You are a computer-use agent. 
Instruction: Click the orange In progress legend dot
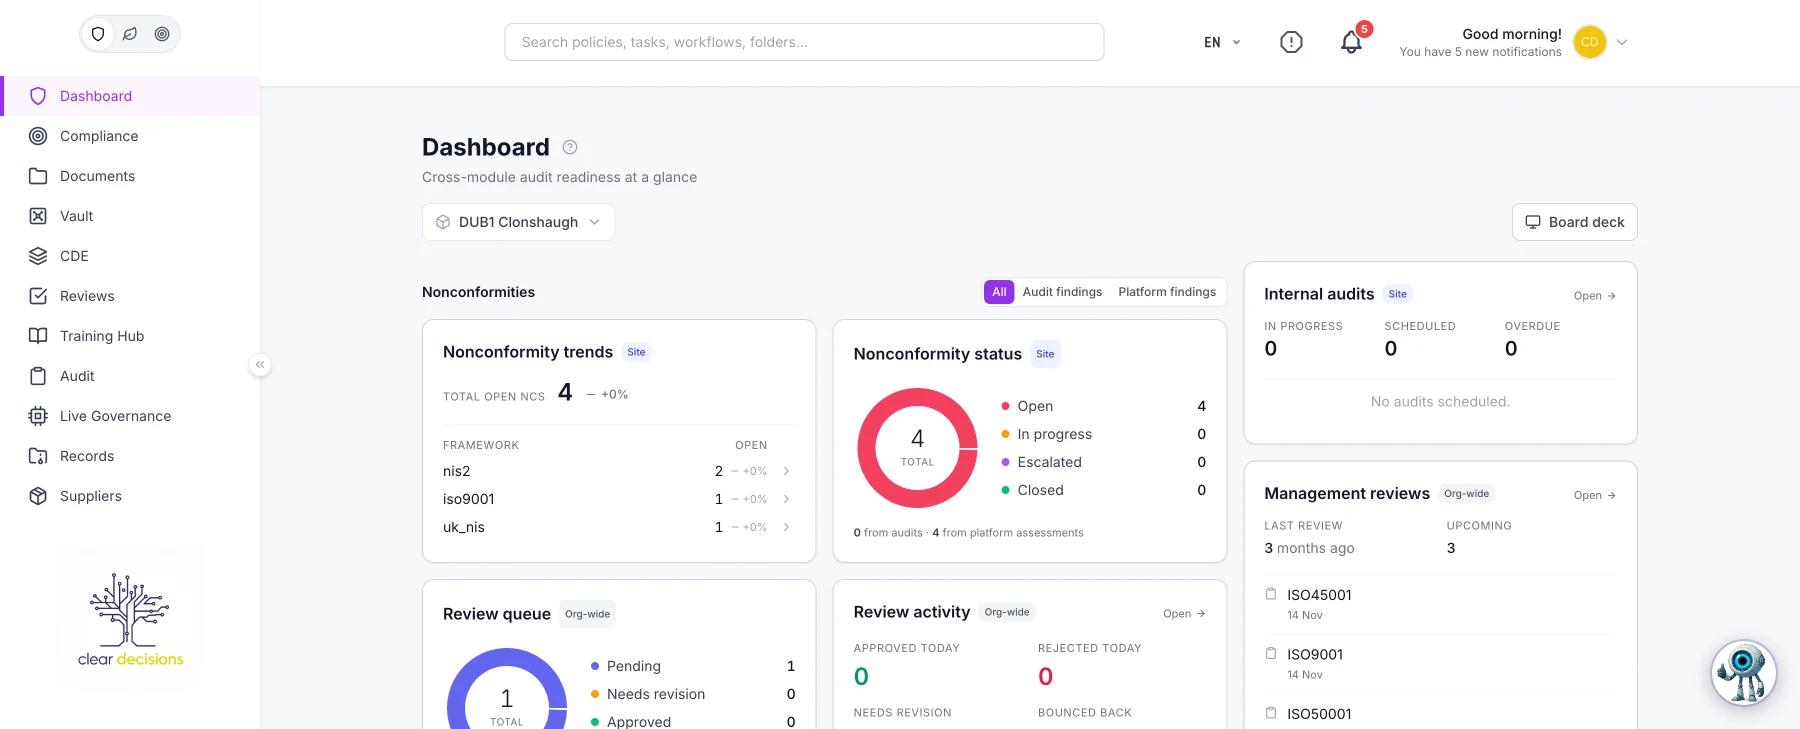pyautogui.click(x=1005, y=434)
